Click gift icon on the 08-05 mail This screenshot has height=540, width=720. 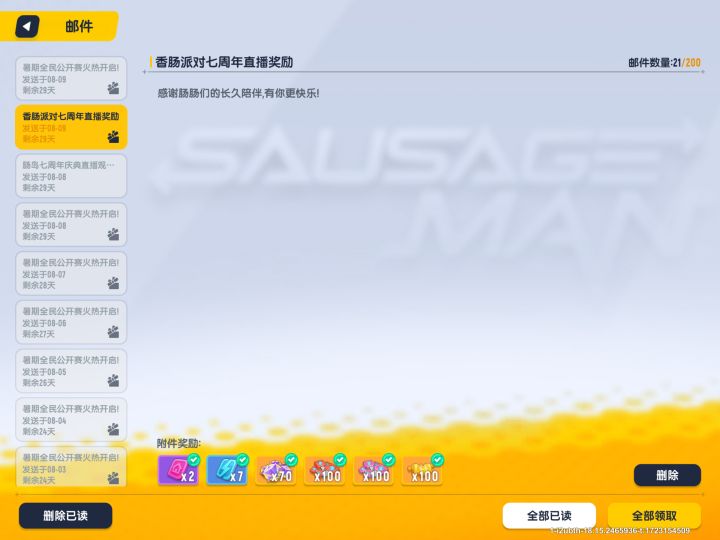(113, 380)
